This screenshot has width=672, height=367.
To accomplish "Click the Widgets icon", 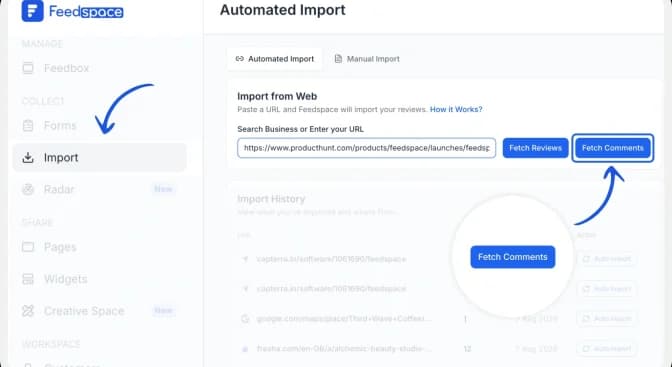I will tap(28, 279).
